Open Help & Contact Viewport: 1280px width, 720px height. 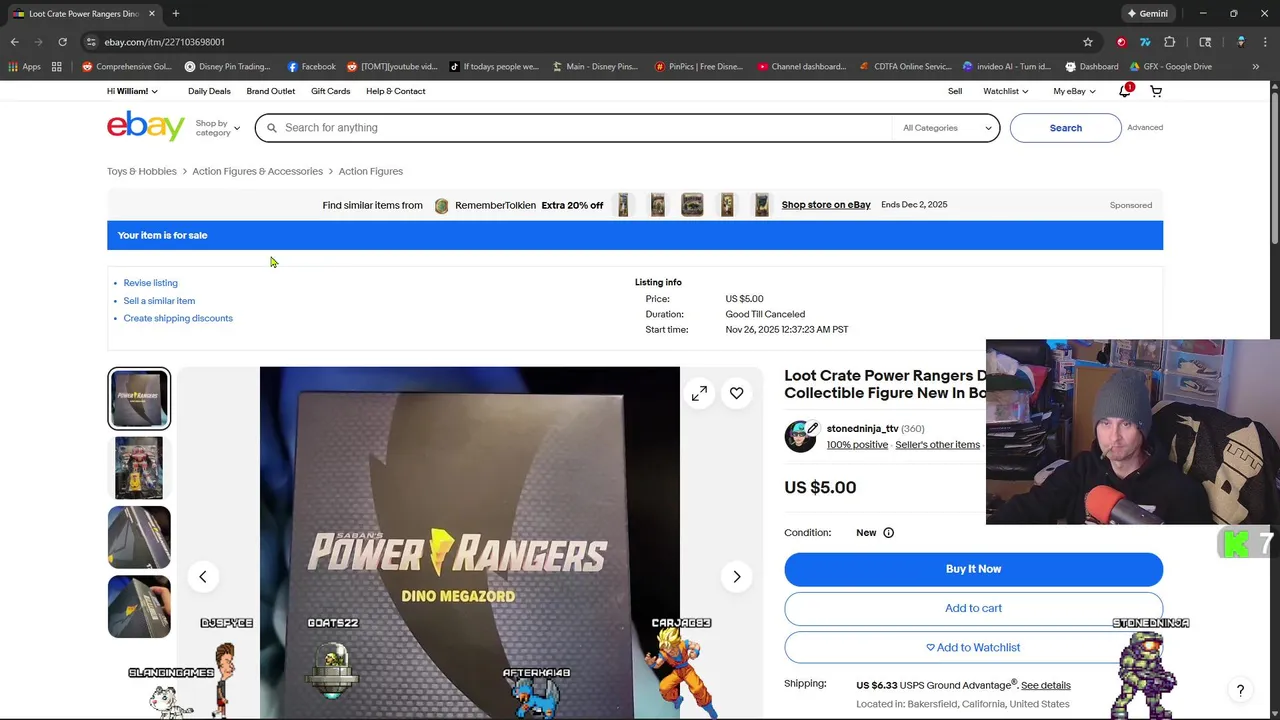click(x=396, y=91)
